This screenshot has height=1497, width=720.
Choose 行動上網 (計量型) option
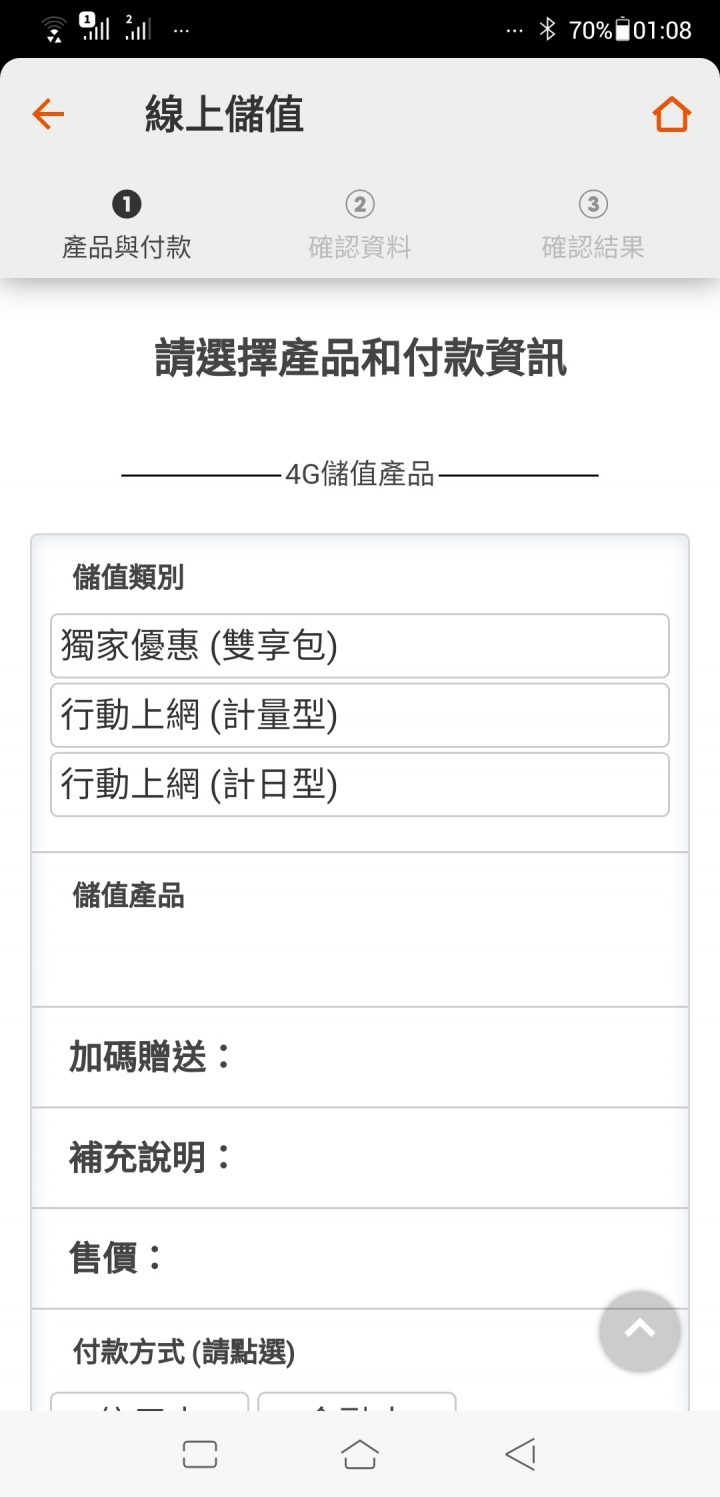(360, 715)
